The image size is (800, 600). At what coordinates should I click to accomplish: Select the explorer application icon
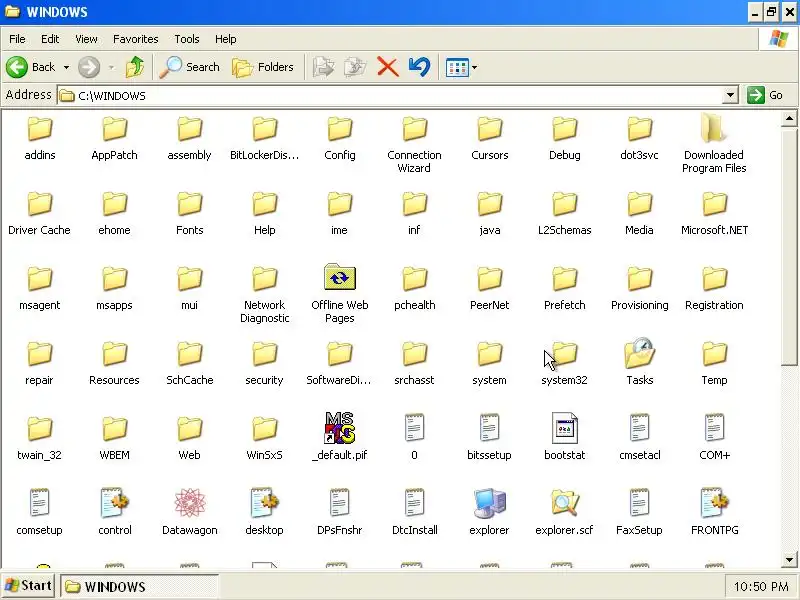[489, 502]
